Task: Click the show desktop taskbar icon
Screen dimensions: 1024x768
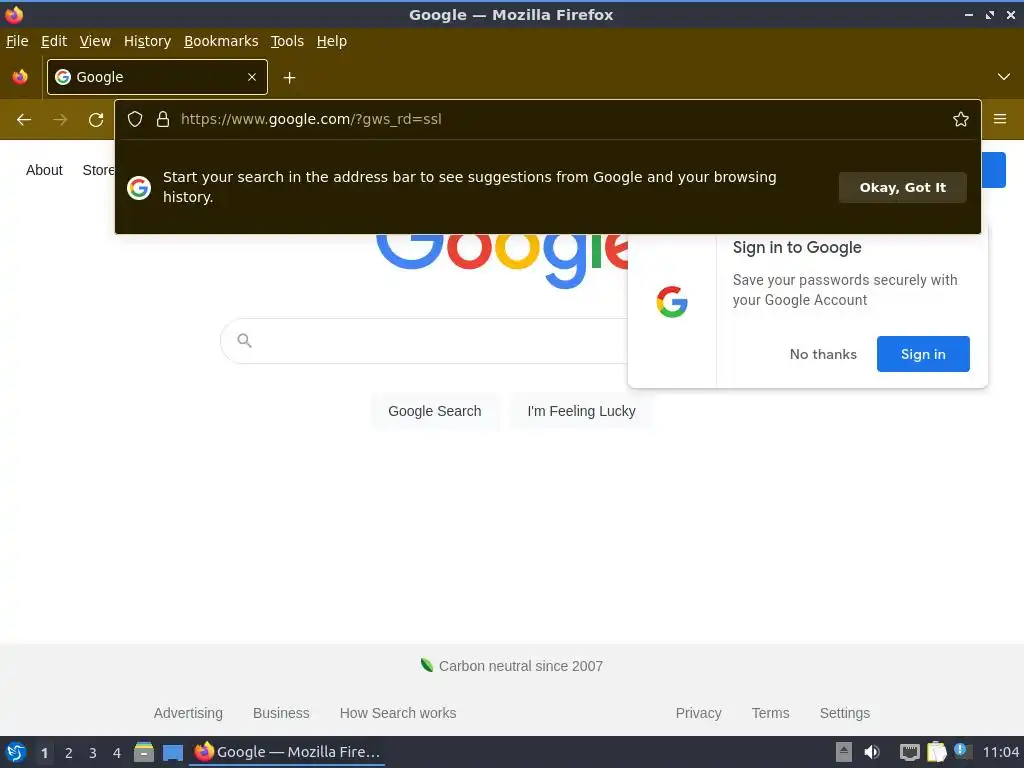Action: [x=172, y=752]
